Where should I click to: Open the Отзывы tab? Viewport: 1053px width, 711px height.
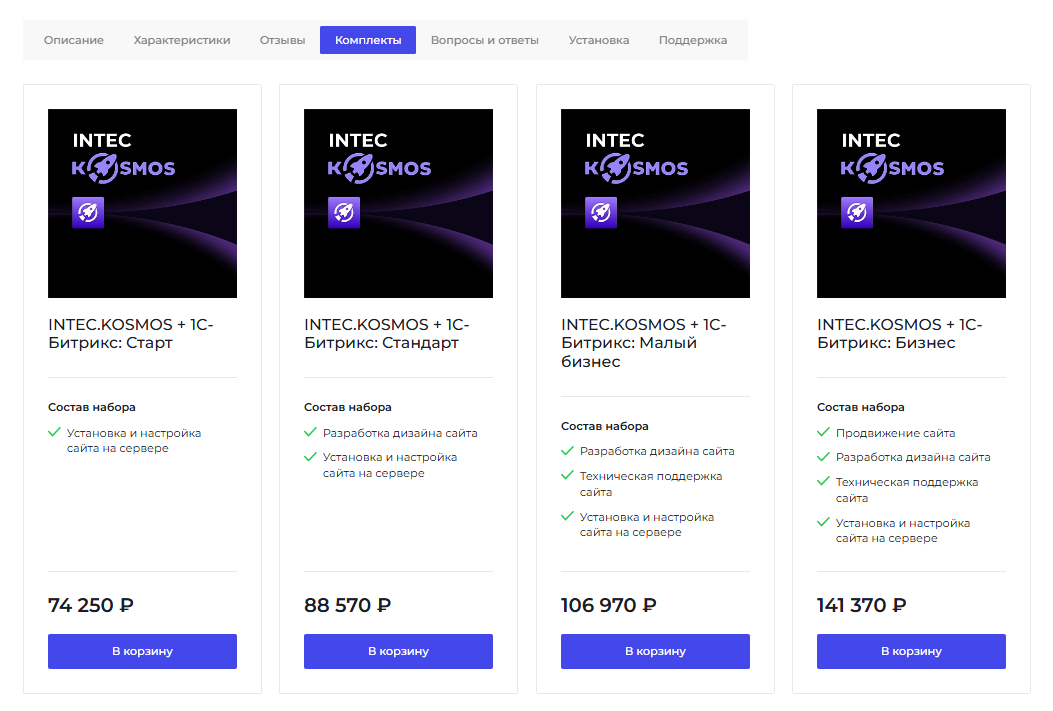(282, 40)
